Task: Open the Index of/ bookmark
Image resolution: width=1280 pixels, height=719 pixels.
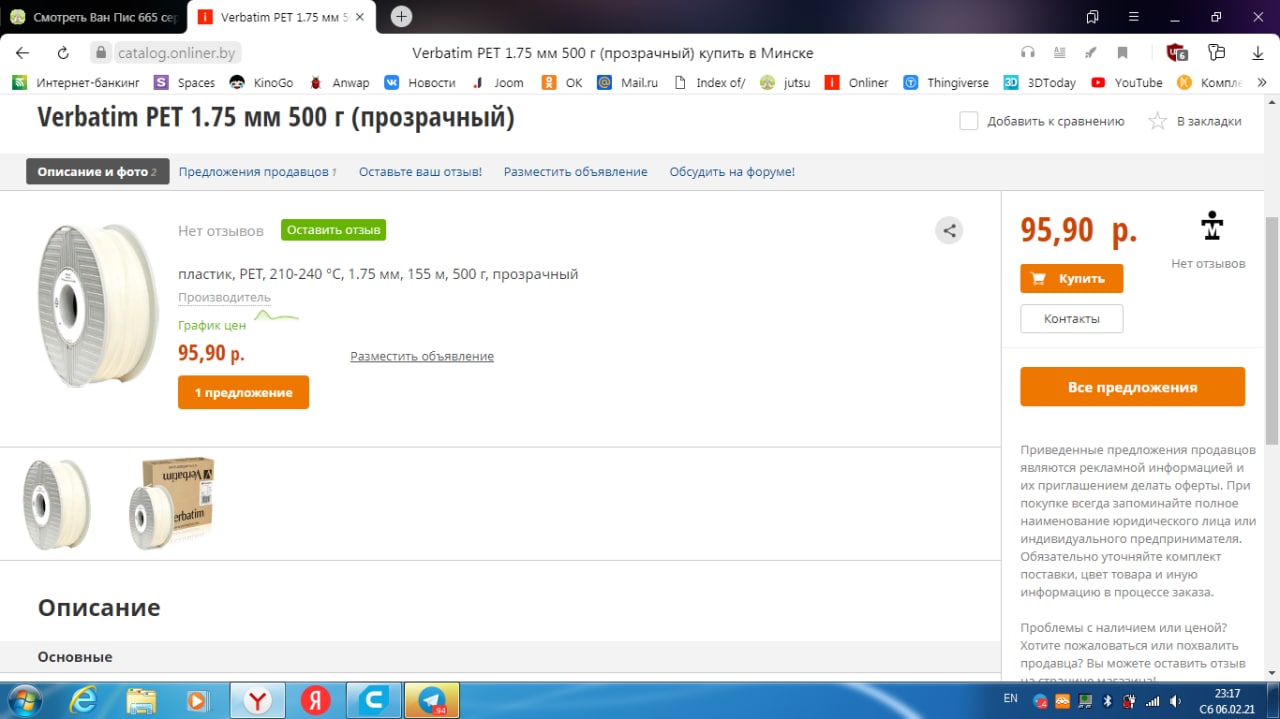Action: coord(710,83)
